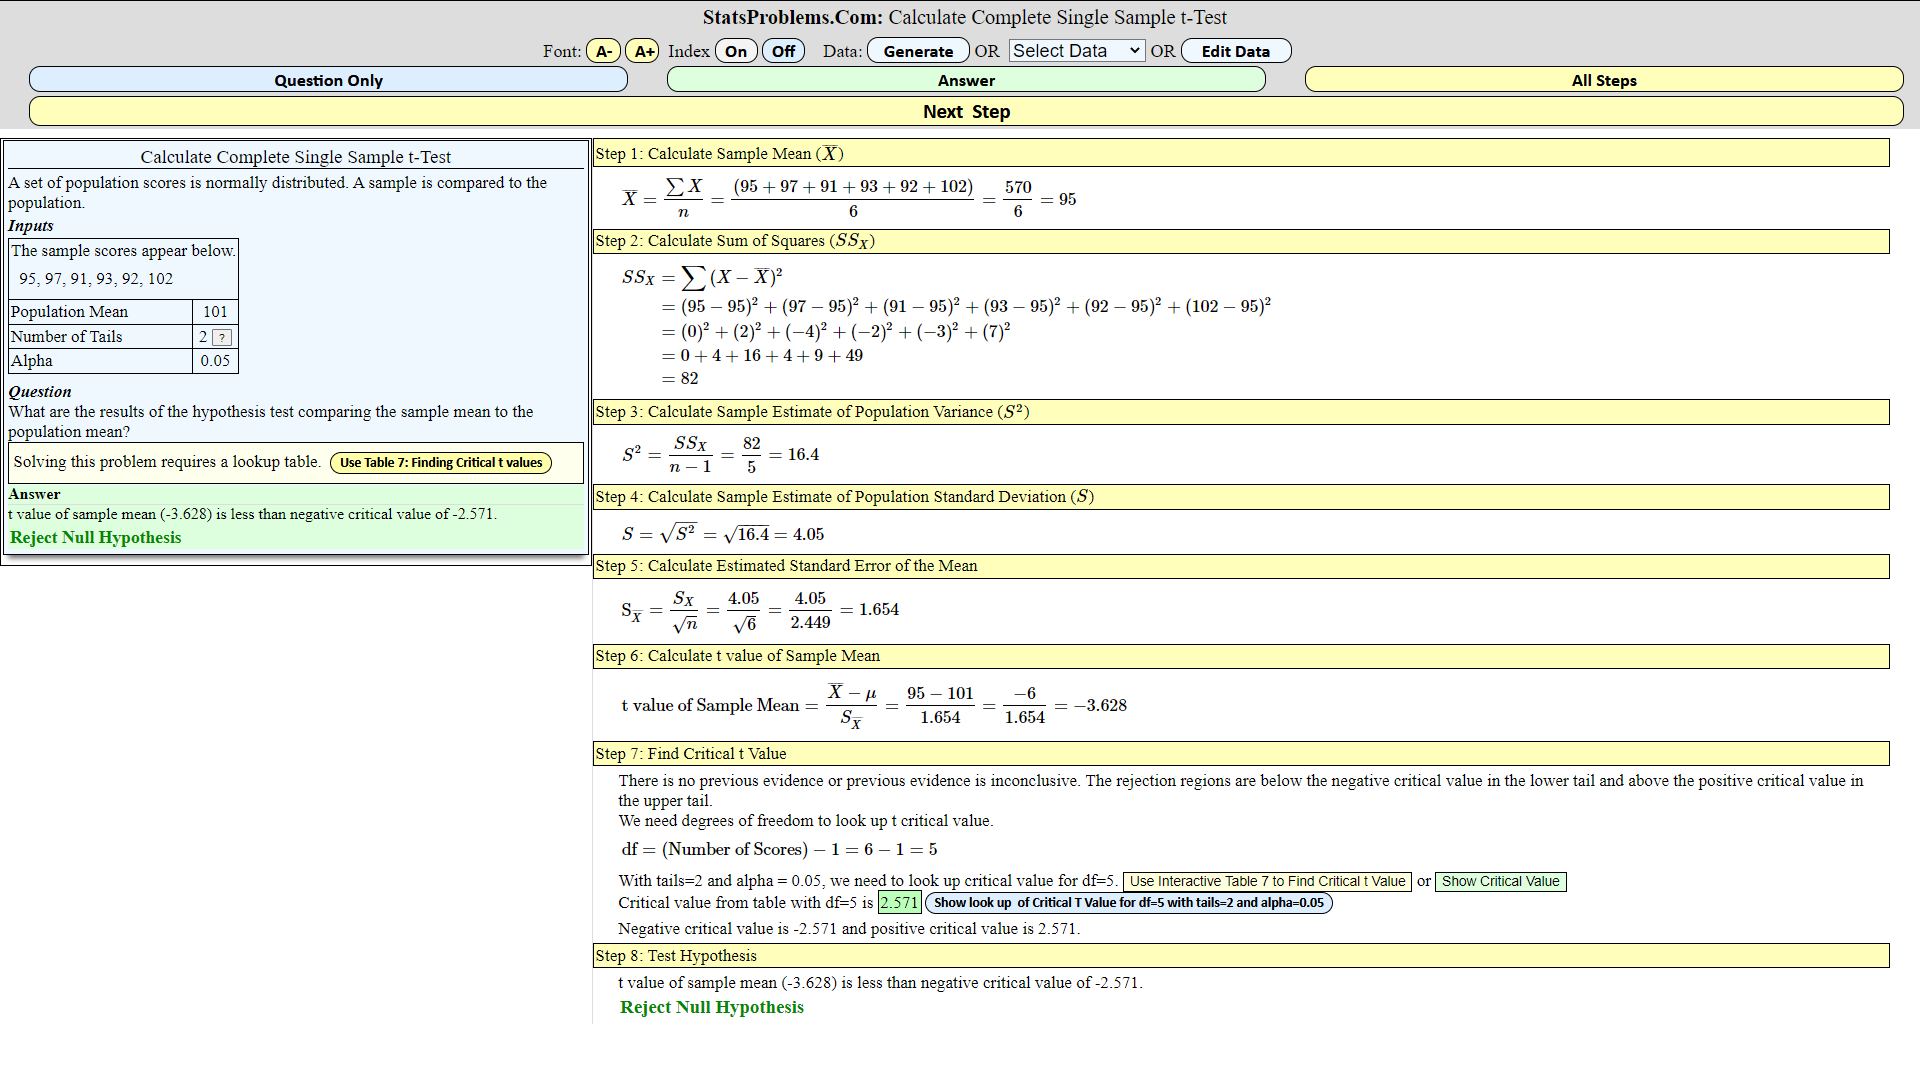
Task: Click Reject Null Hypothesis in the Answer box
Action: coord(96,537)
